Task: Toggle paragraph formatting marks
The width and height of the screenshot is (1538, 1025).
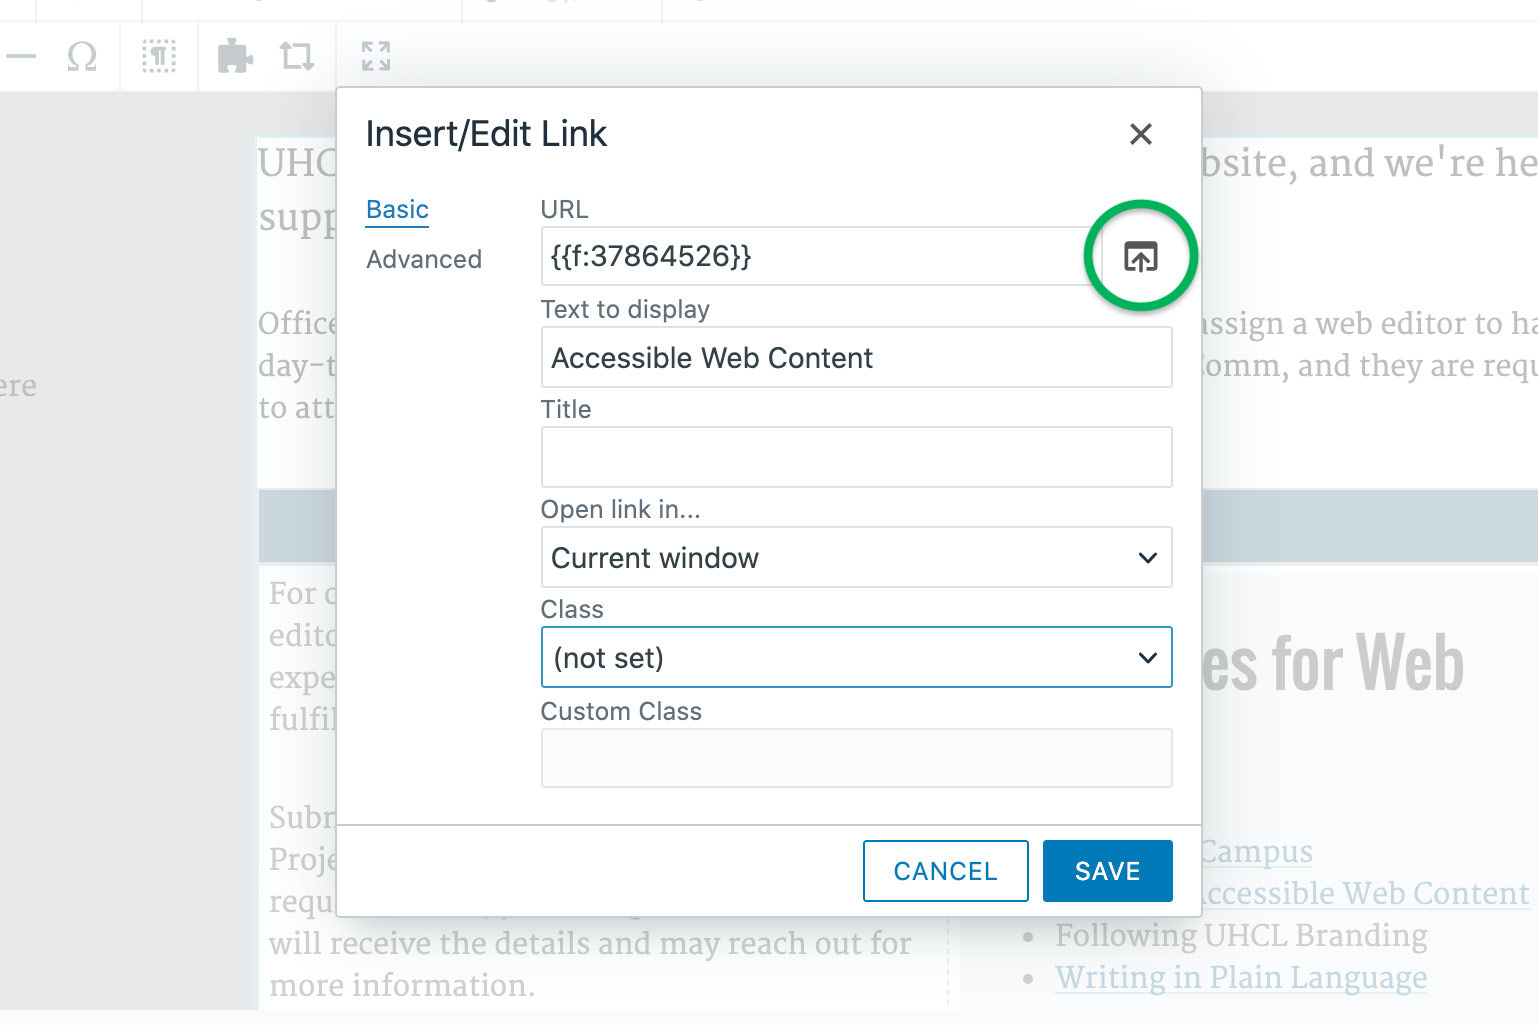Action: [x=159, y=57]
